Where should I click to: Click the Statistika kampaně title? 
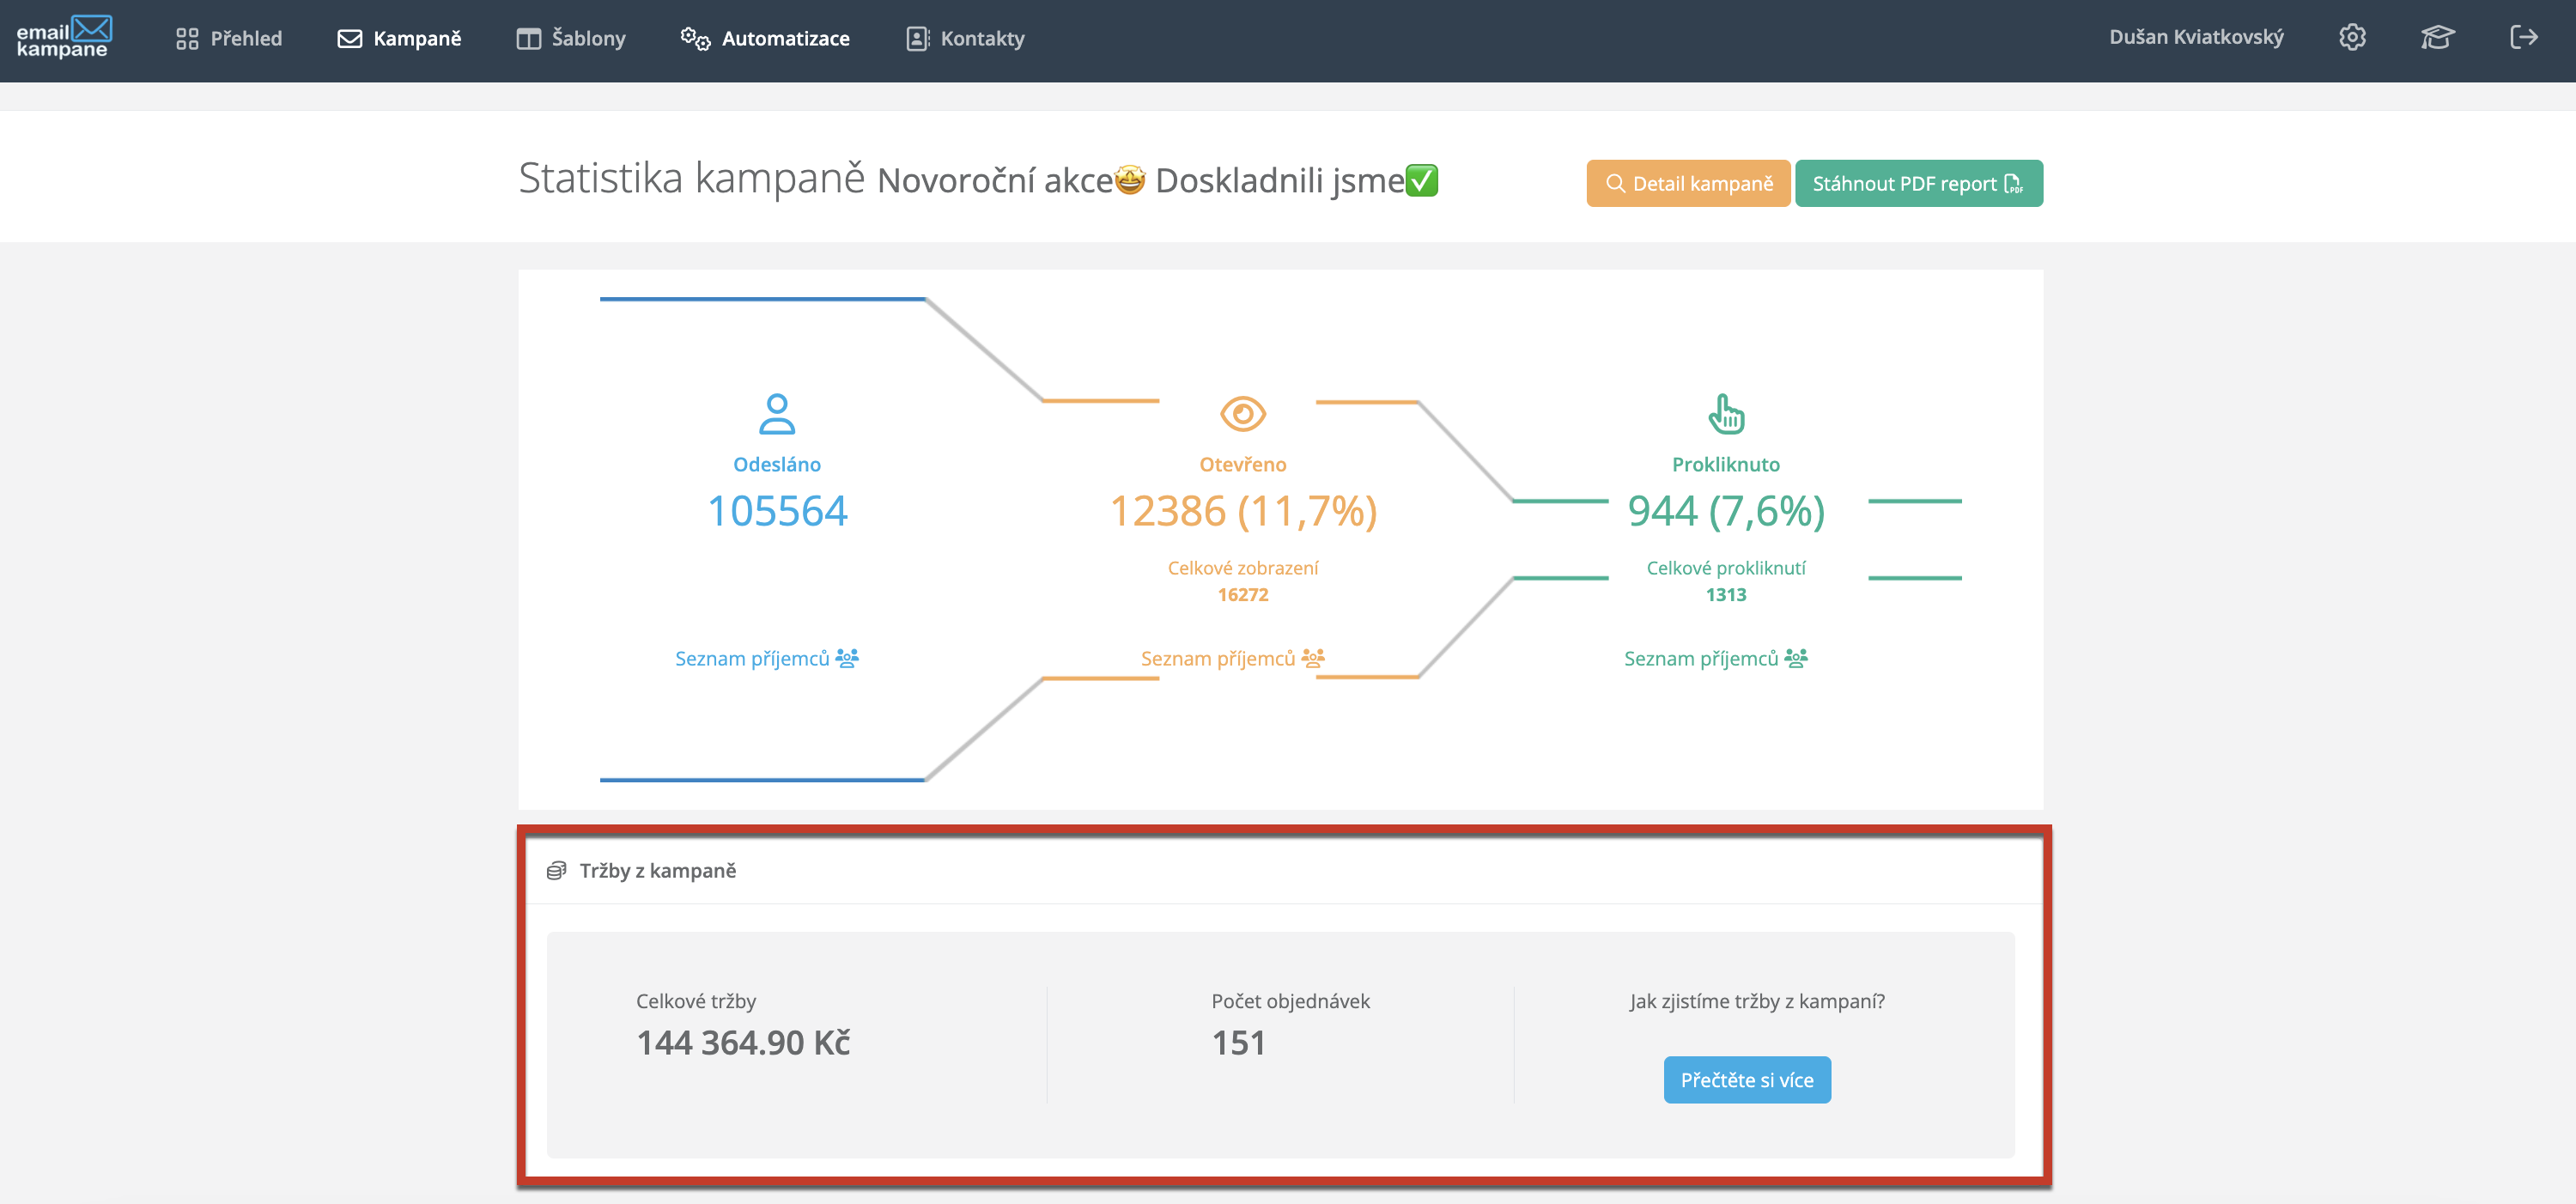click(691, 178)
